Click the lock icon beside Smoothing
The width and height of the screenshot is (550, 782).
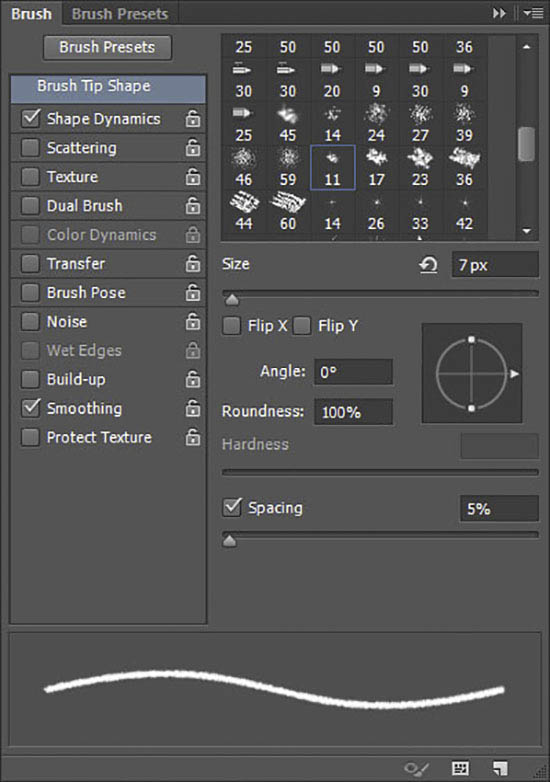click(x=193, y=408)
